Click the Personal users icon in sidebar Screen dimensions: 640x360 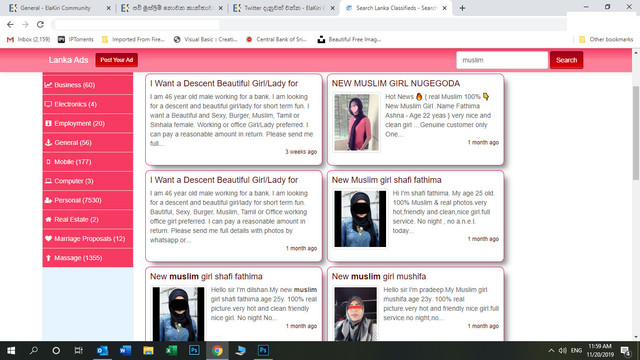point(48,200)
